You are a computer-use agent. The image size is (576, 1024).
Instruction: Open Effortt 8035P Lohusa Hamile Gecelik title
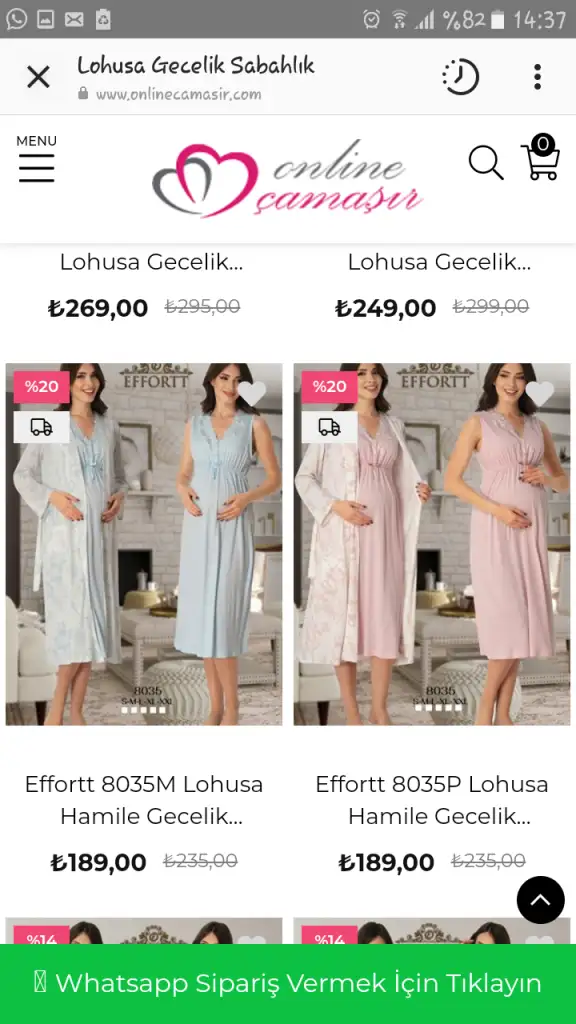pos(432,800)
